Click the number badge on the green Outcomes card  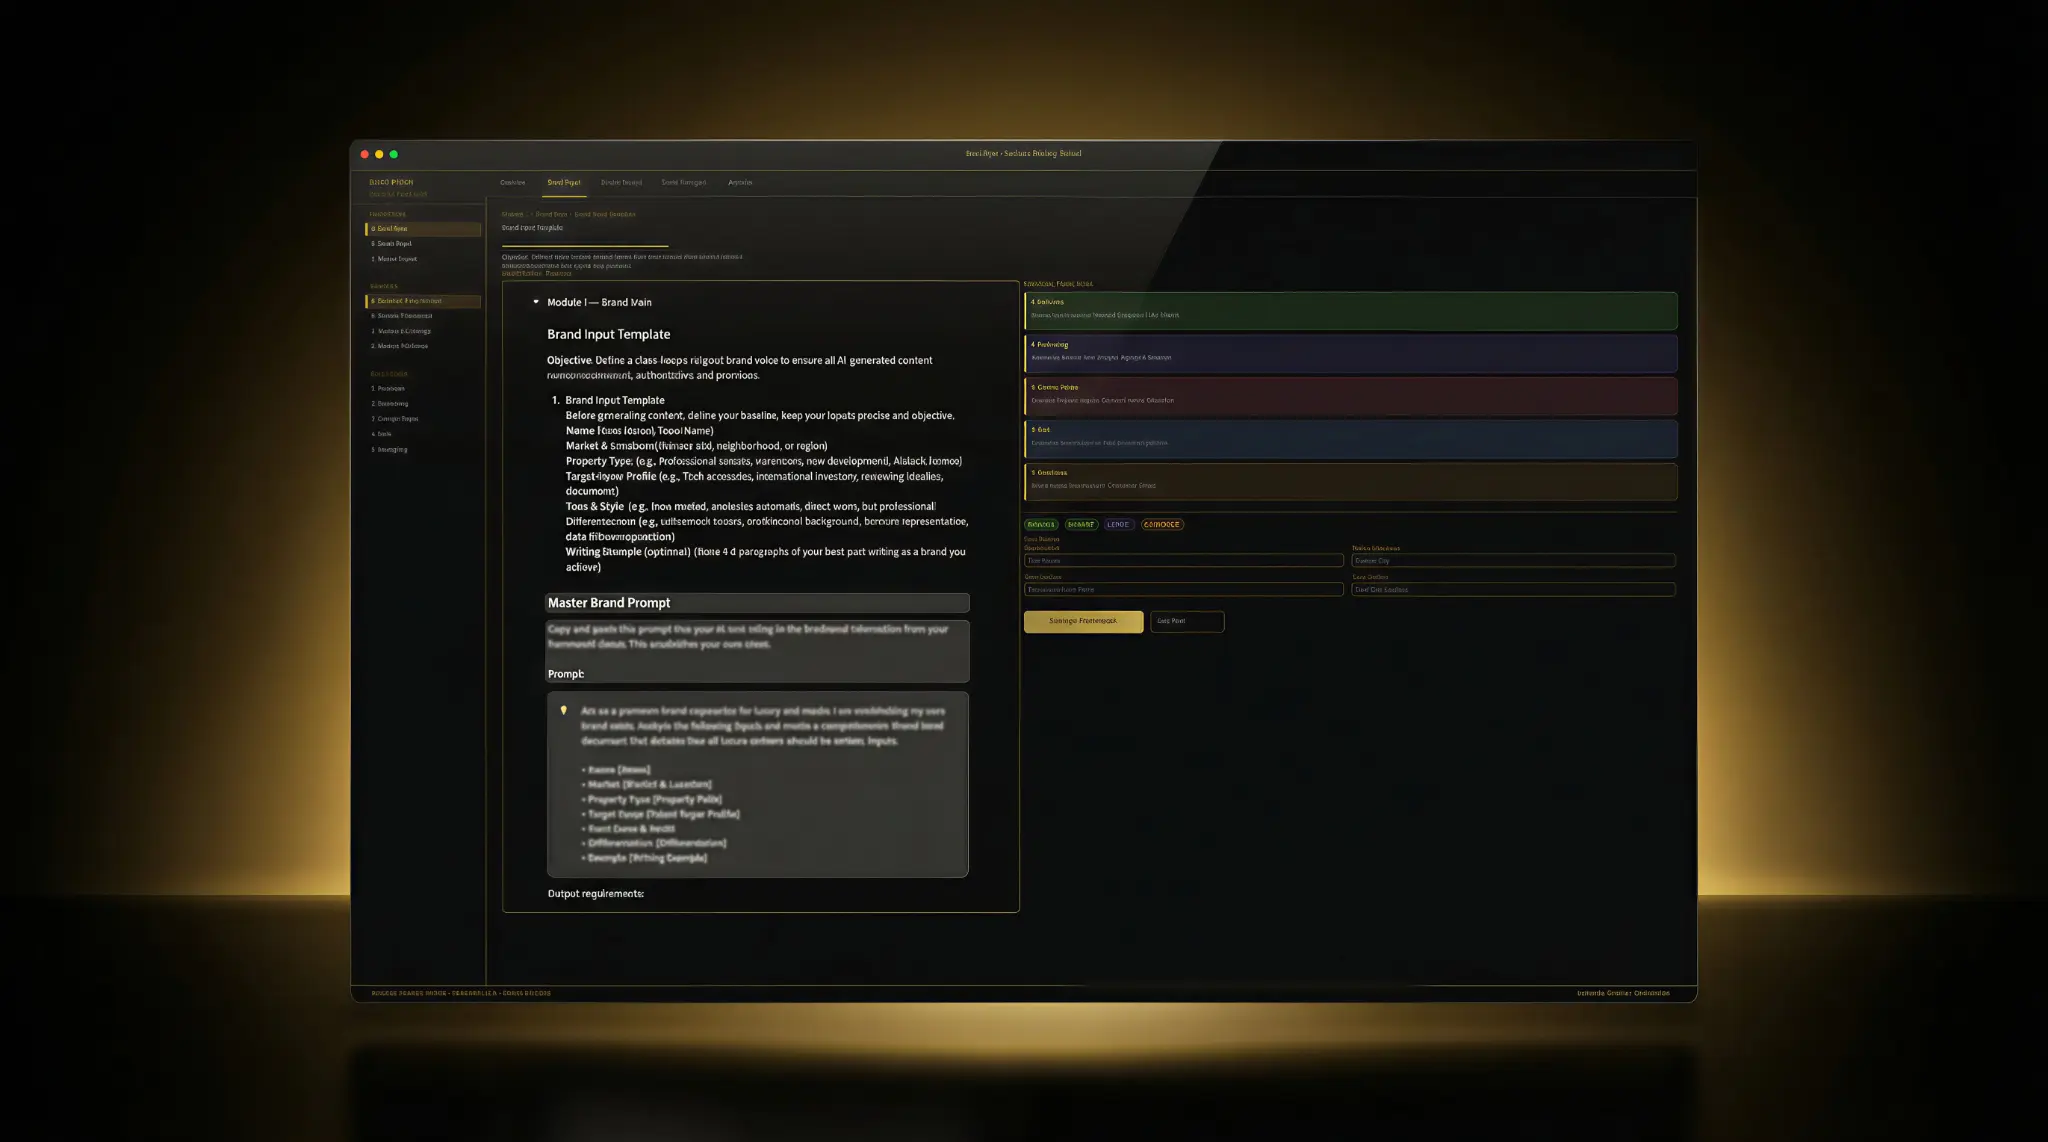[x=1034, y=301]
